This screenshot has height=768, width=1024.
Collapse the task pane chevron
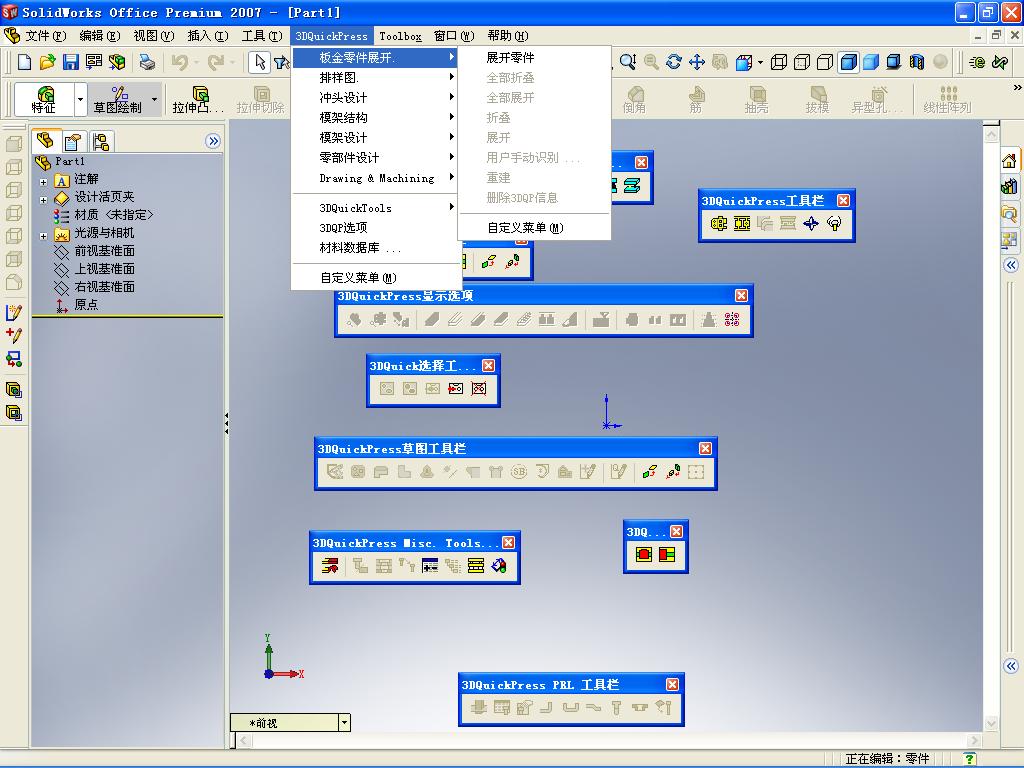[x=1011, y=264]
